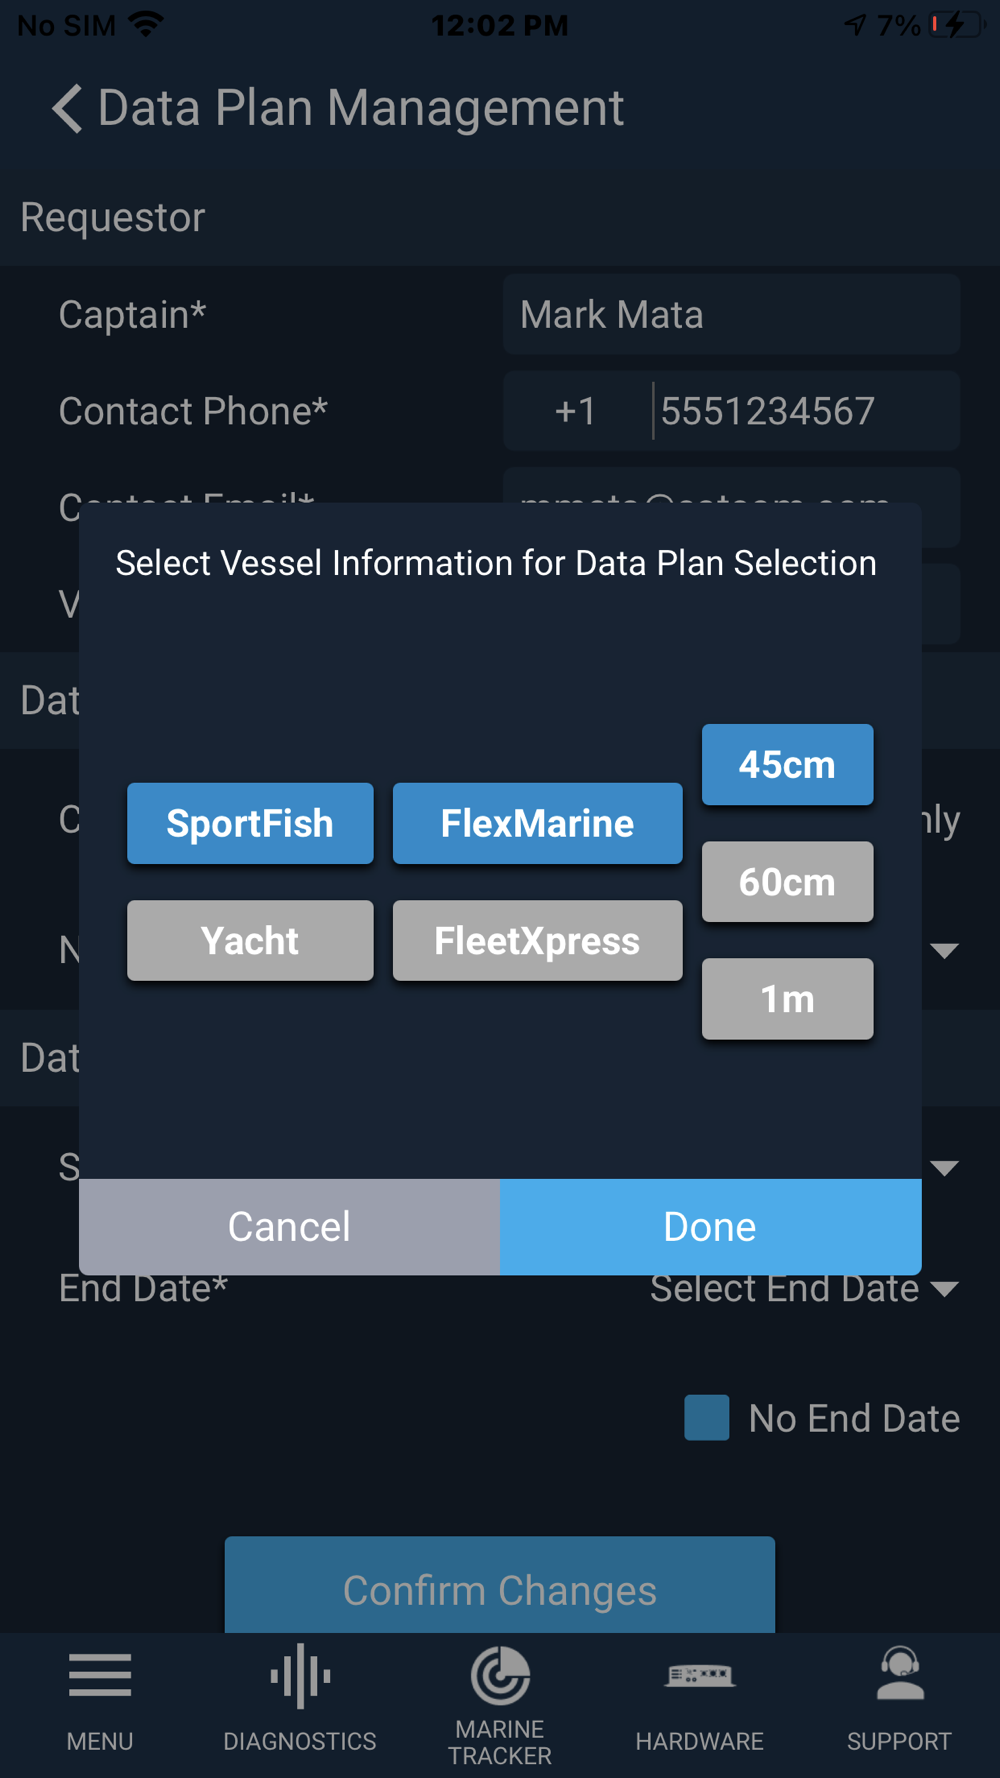Open the Marine Tracker radar icon
The image size is (1000, 1778).
(500, 1675)
